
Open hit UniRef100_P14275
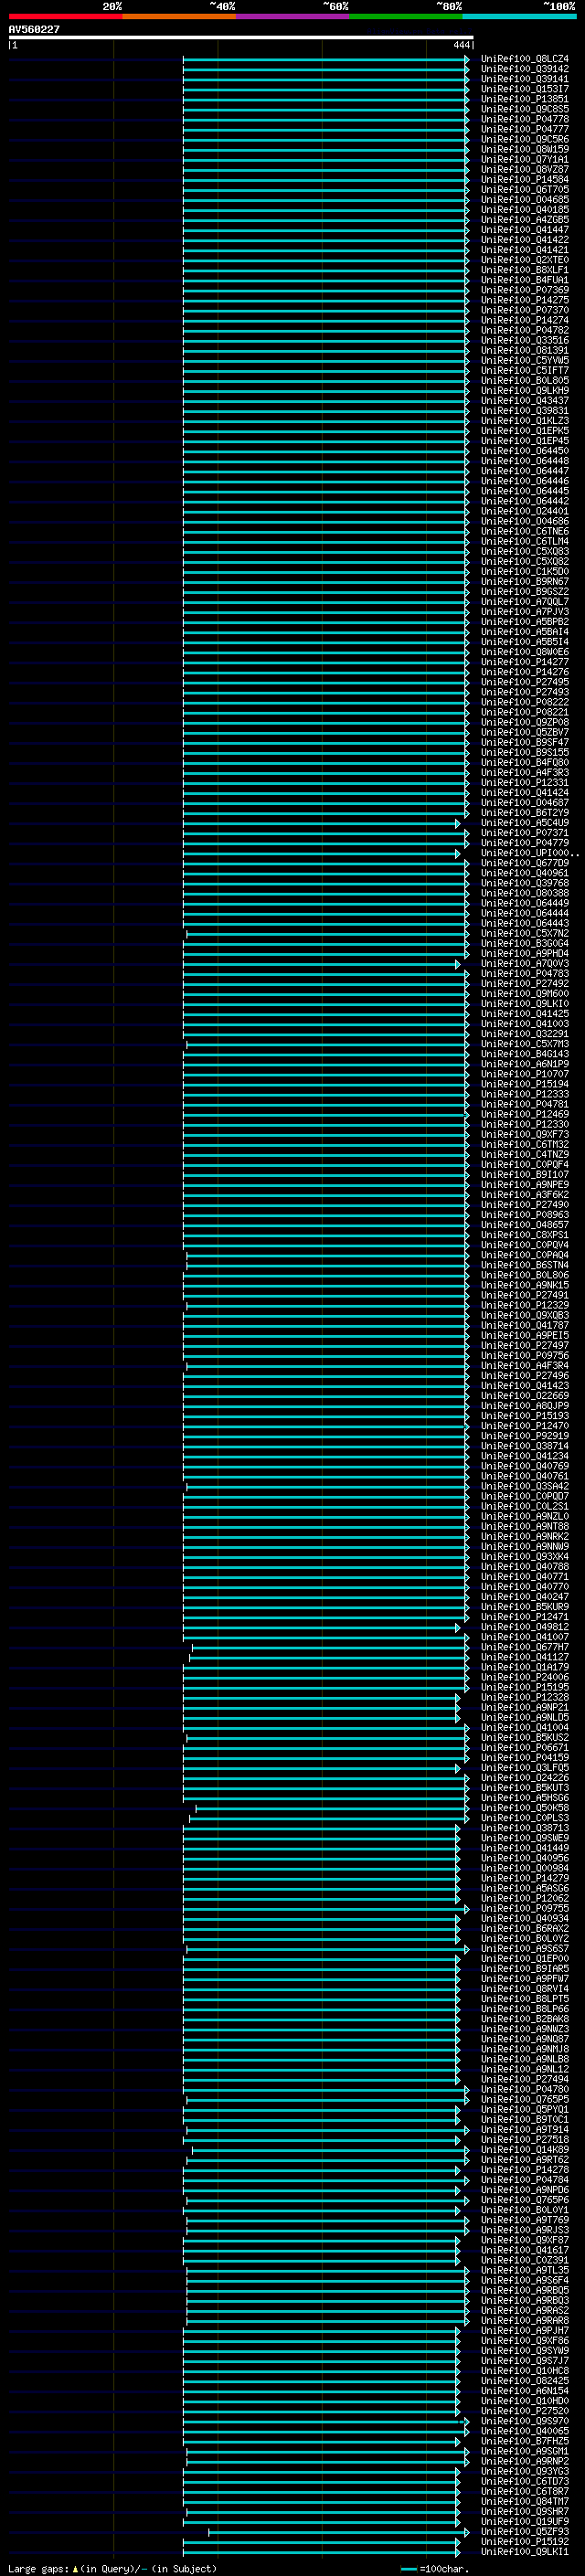point(525,300)
